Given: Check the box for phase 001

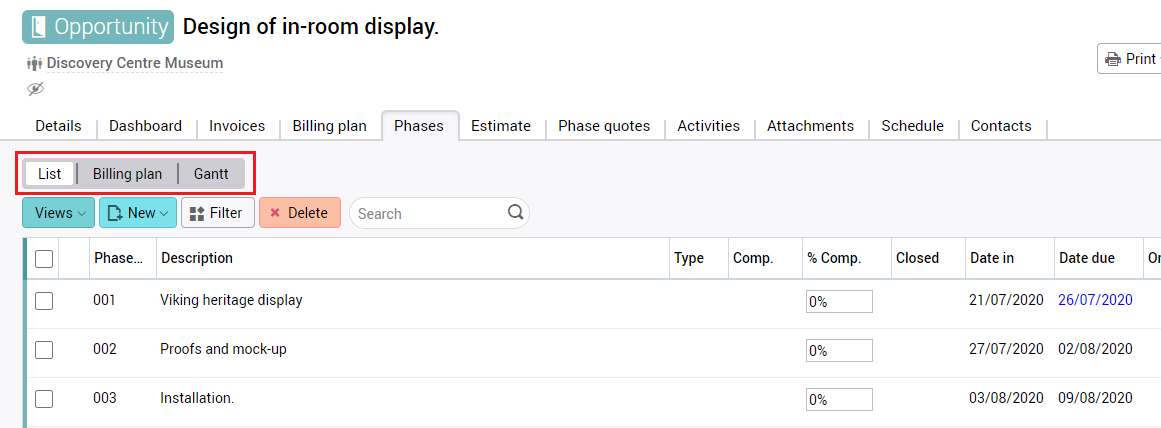Looking at the screenshot, I should point(44,301).
